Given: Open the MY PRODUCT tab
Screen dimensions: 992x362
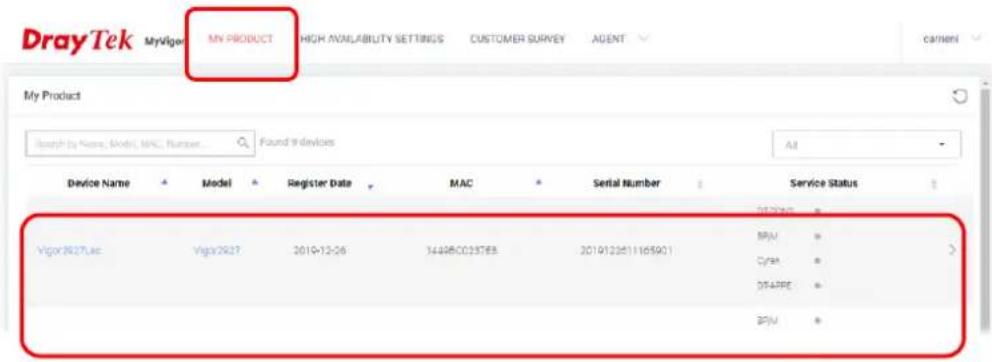Looking at the screenshot, I should (240, 39).
